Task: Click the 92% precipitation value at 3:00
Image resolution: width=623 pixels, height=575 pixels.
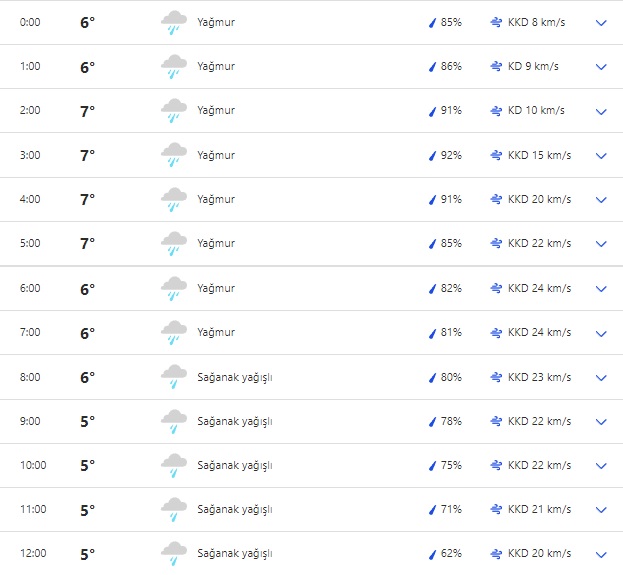Action: [451, 155]
